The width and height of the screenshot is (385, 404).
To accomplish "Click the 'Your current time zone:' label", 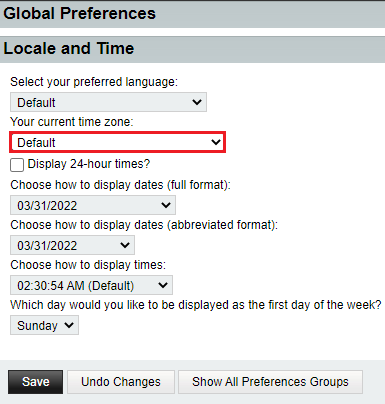I will pos(72,122).
